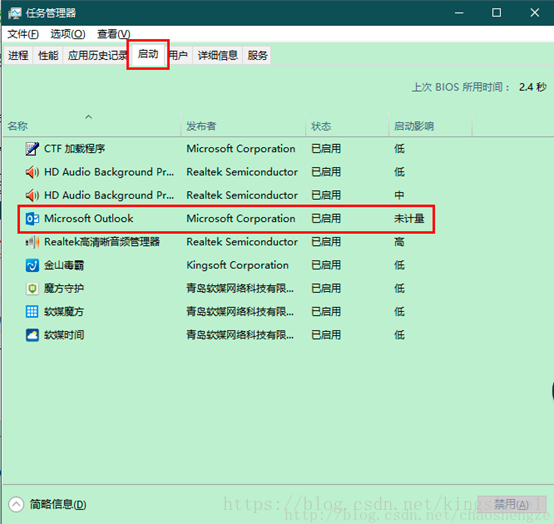Switch to the 性能 tab

[48, 55]
